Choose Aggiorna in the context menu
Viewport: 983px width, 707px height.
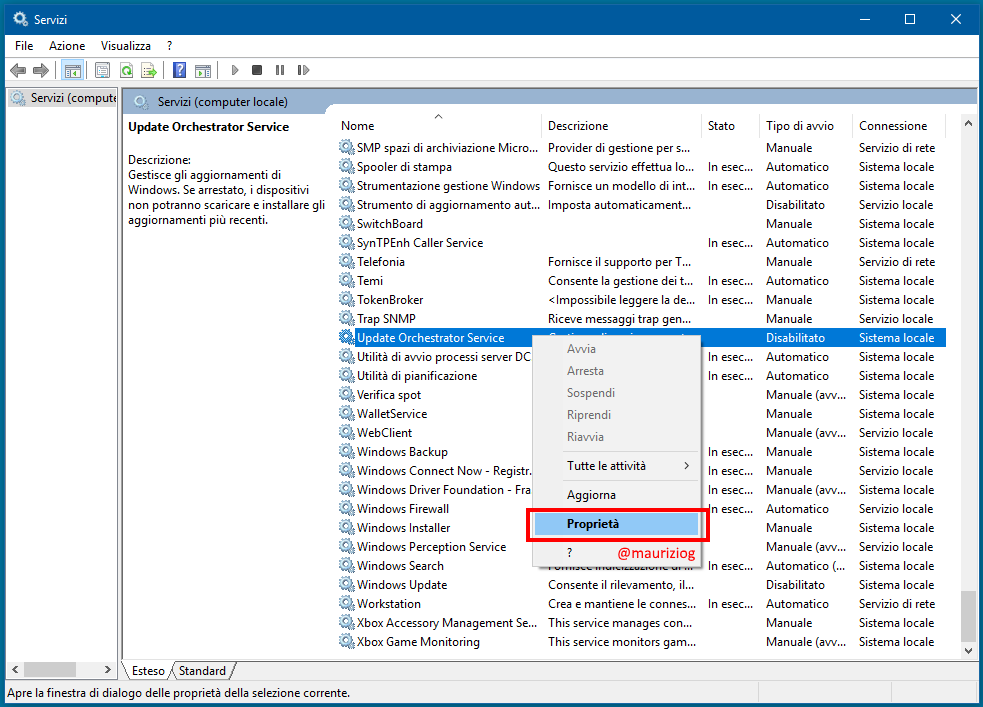coord(616,495)
